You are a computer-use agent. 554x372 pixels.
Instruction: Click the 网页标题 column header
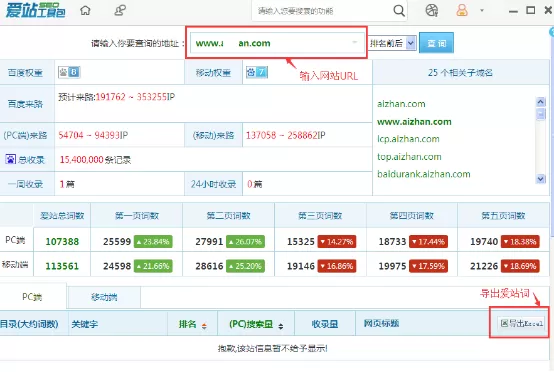click(x=381, y=323)
